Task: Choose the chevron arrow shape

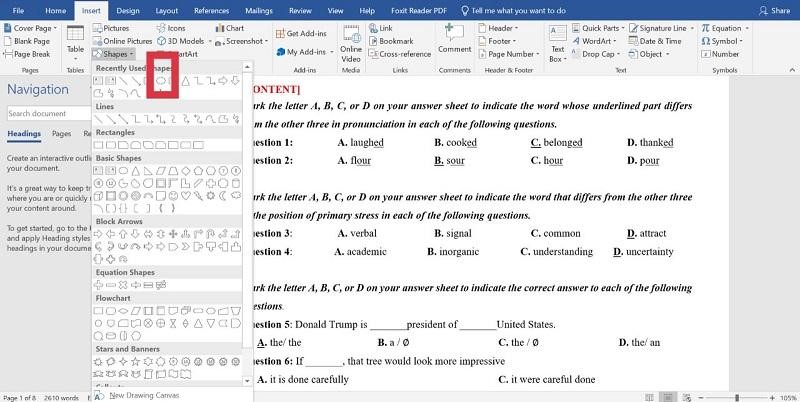Action: click(x=186, y=247)
